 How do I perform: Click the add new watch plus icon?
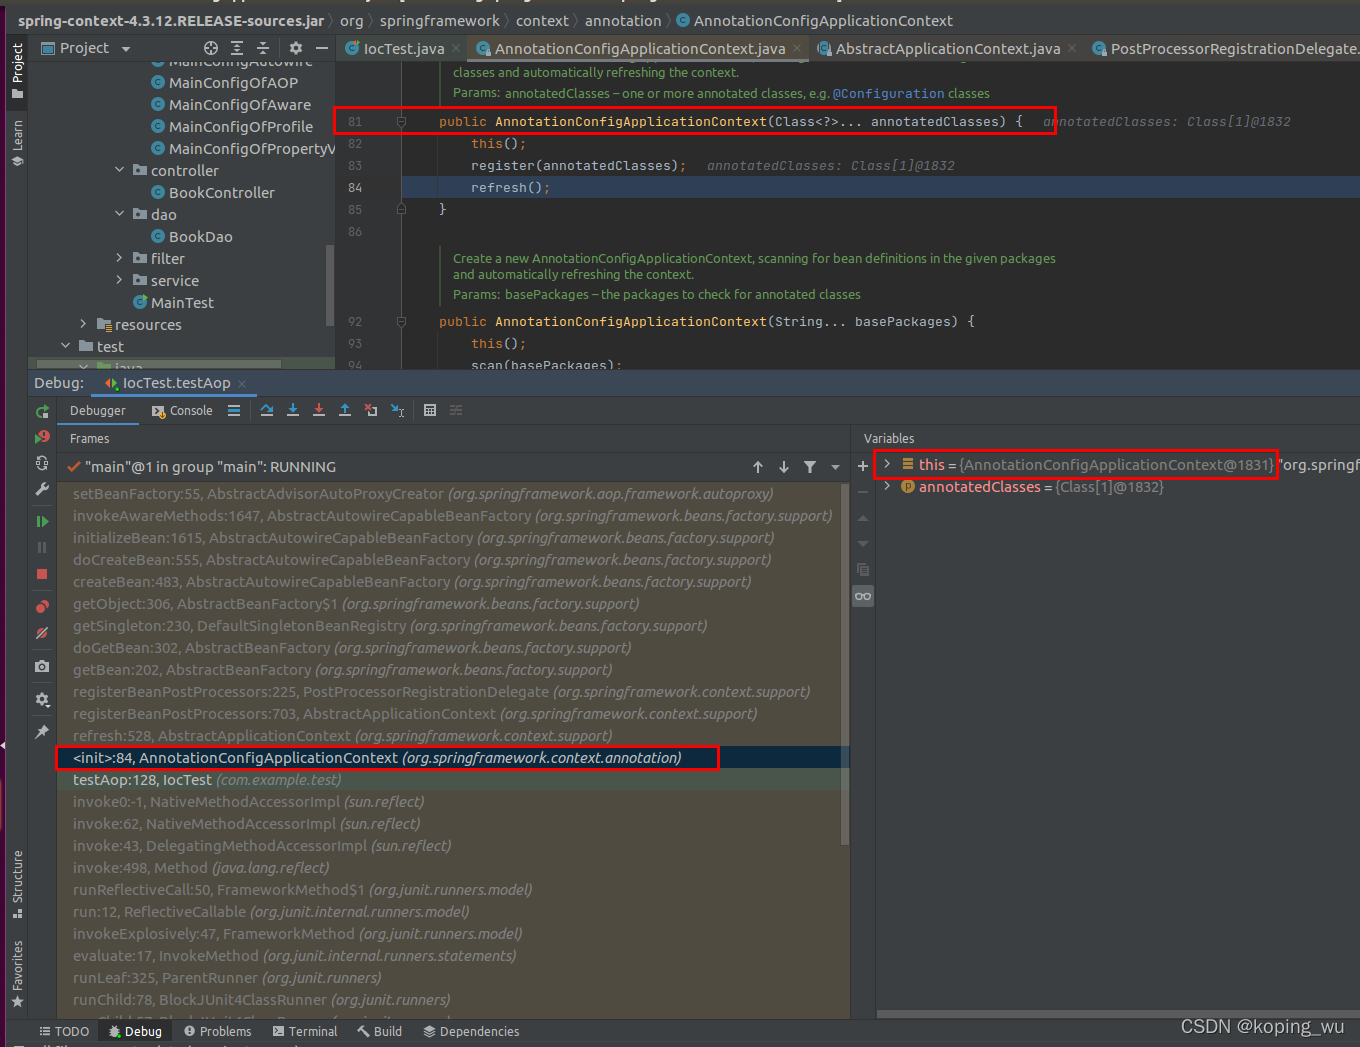click(863, 466)
